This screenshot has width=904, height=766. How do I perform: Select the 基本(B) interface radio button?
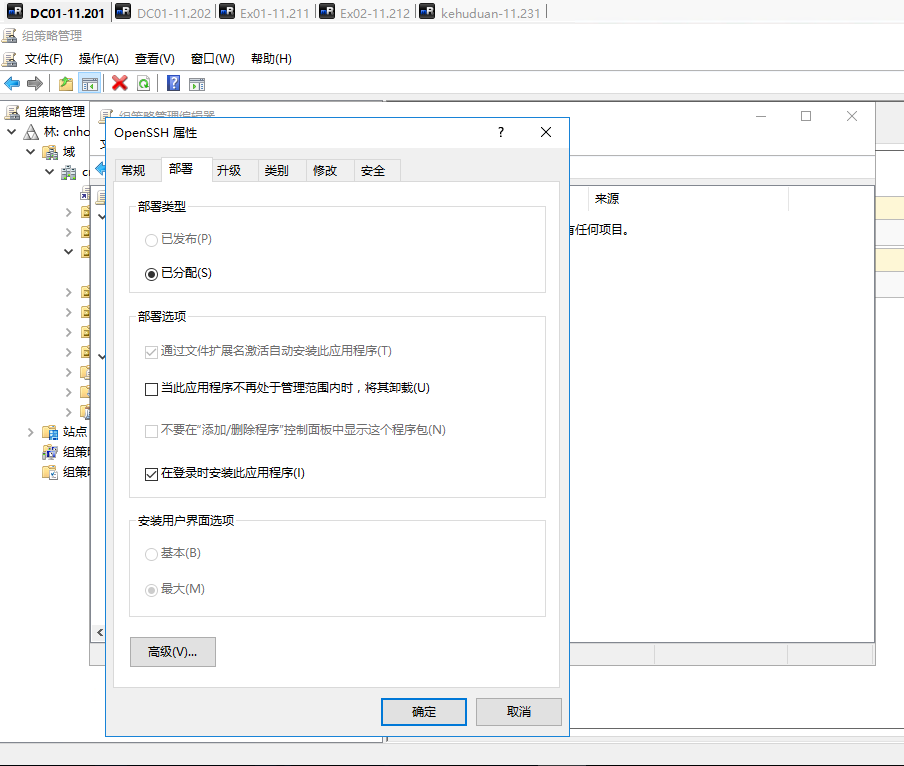tap(151, 554)
